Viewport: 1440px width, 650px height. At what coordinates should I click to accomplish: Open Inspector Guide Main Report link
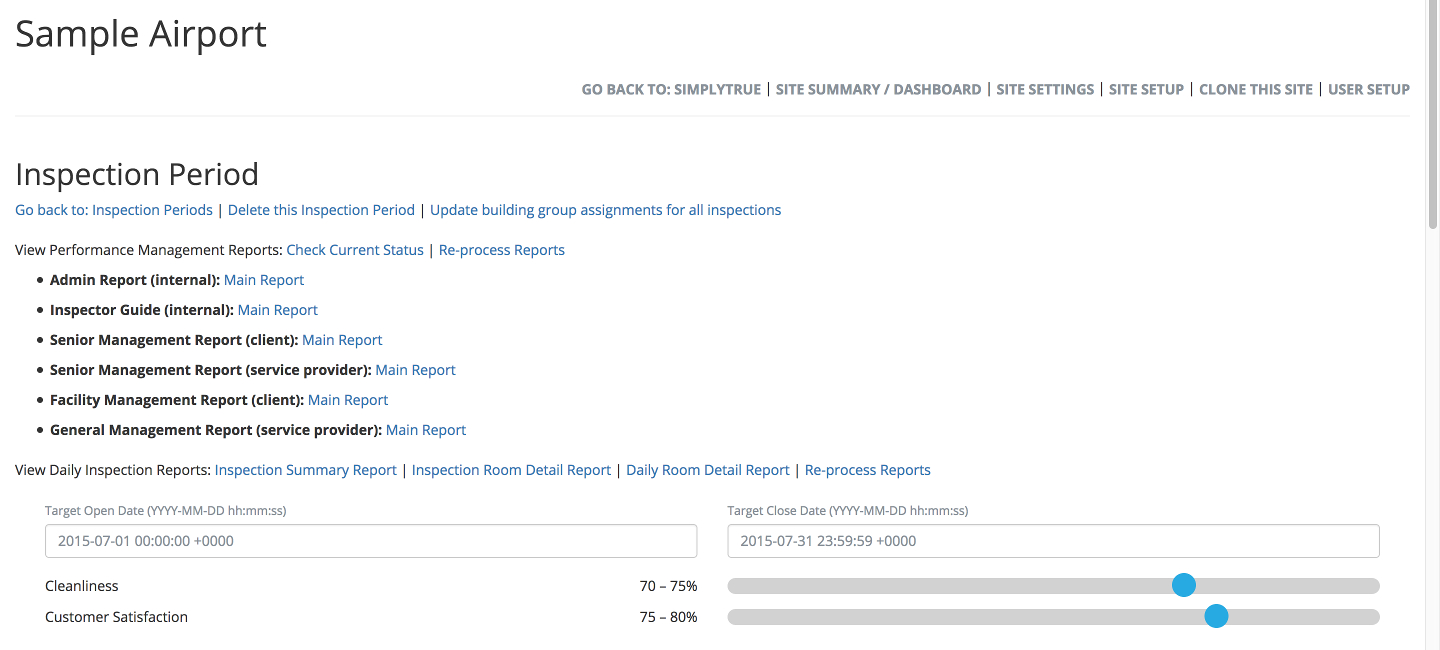pyautogui.click(x=278, y=310)
